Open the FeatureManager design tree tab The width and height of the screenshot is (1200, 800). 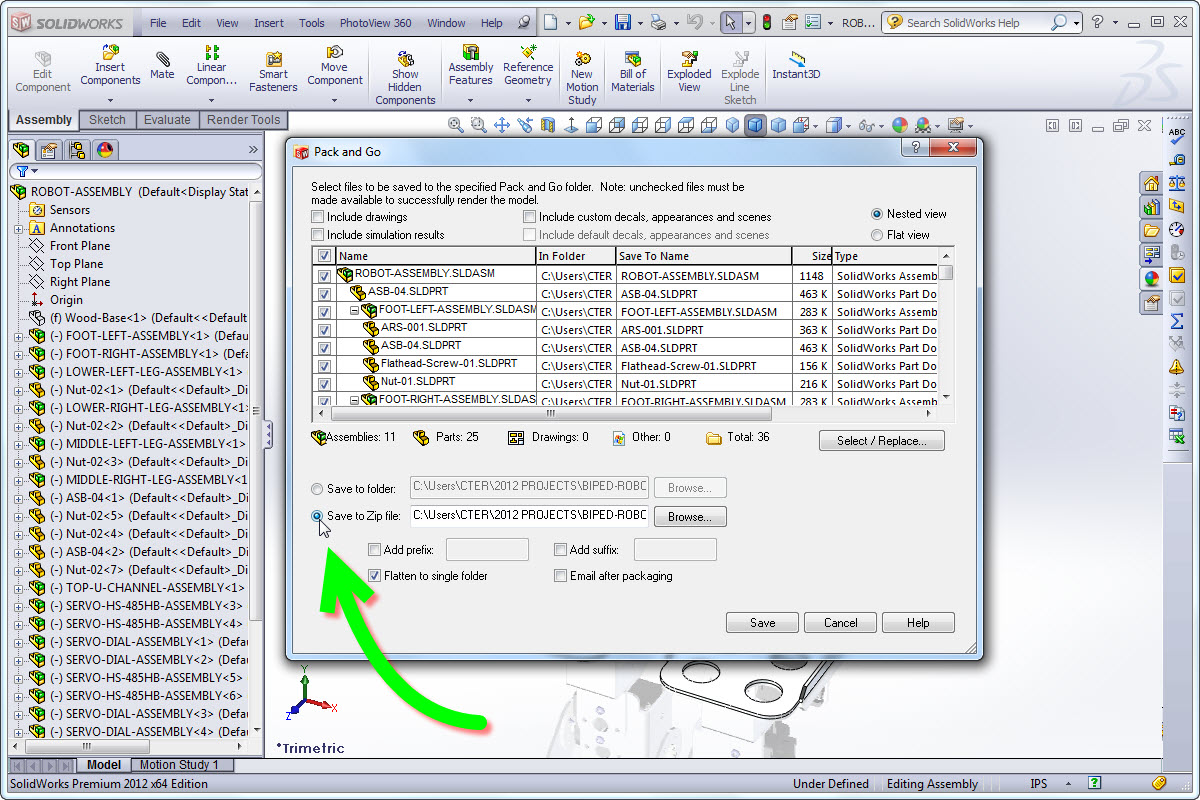(x=21, y=150)
